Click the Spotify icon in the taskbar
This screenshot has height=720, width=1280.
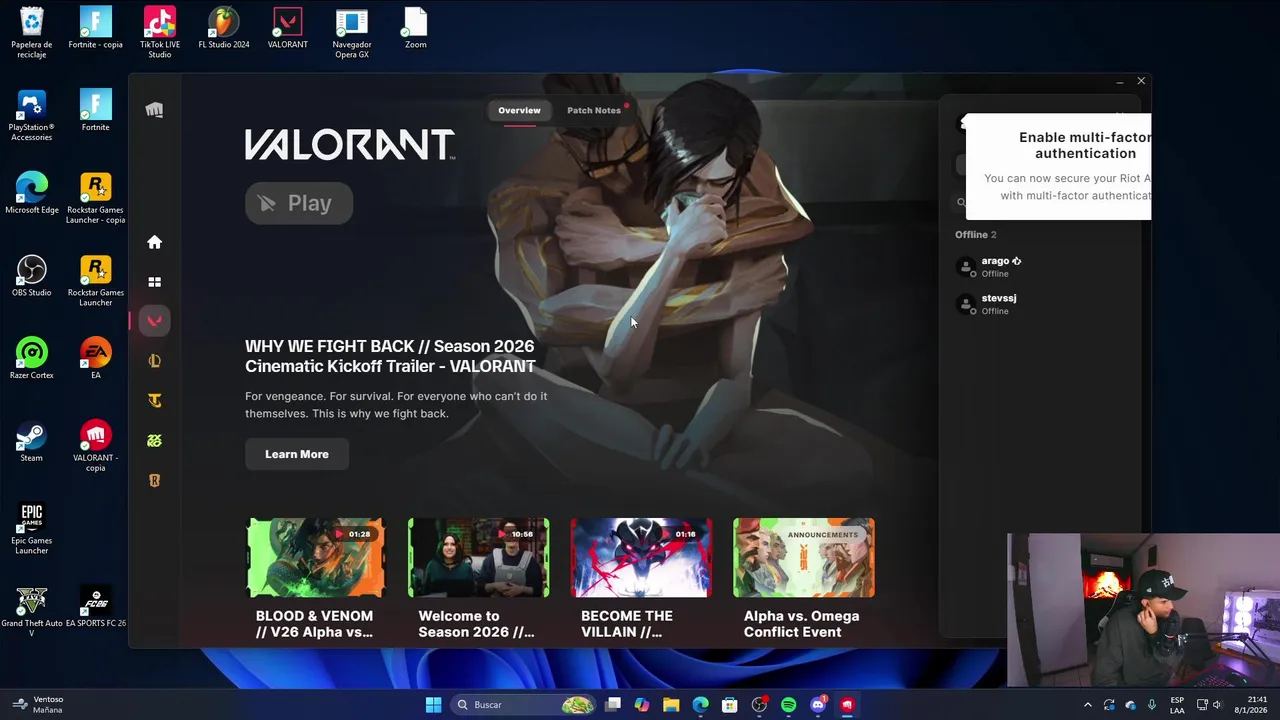tap(788, 705)
